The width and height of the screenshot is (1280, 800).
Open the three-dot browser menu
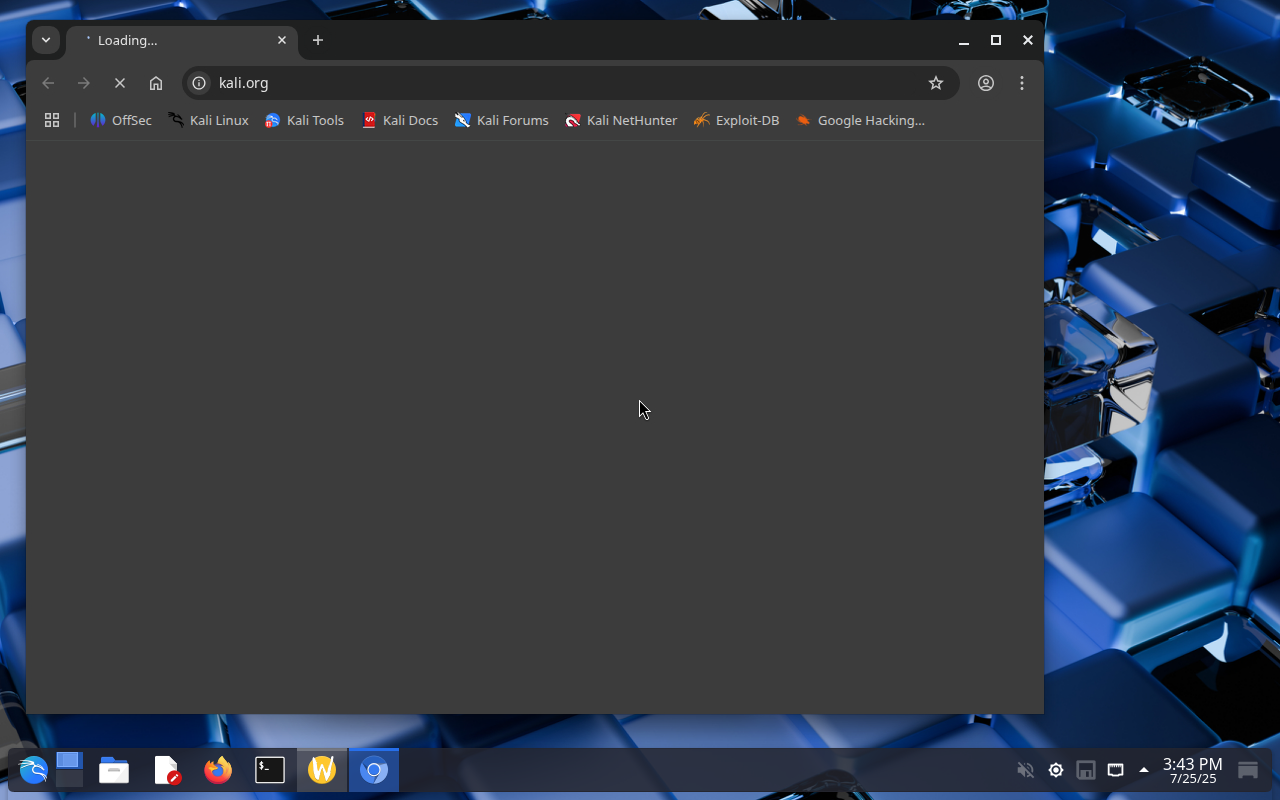[1022, 83]
